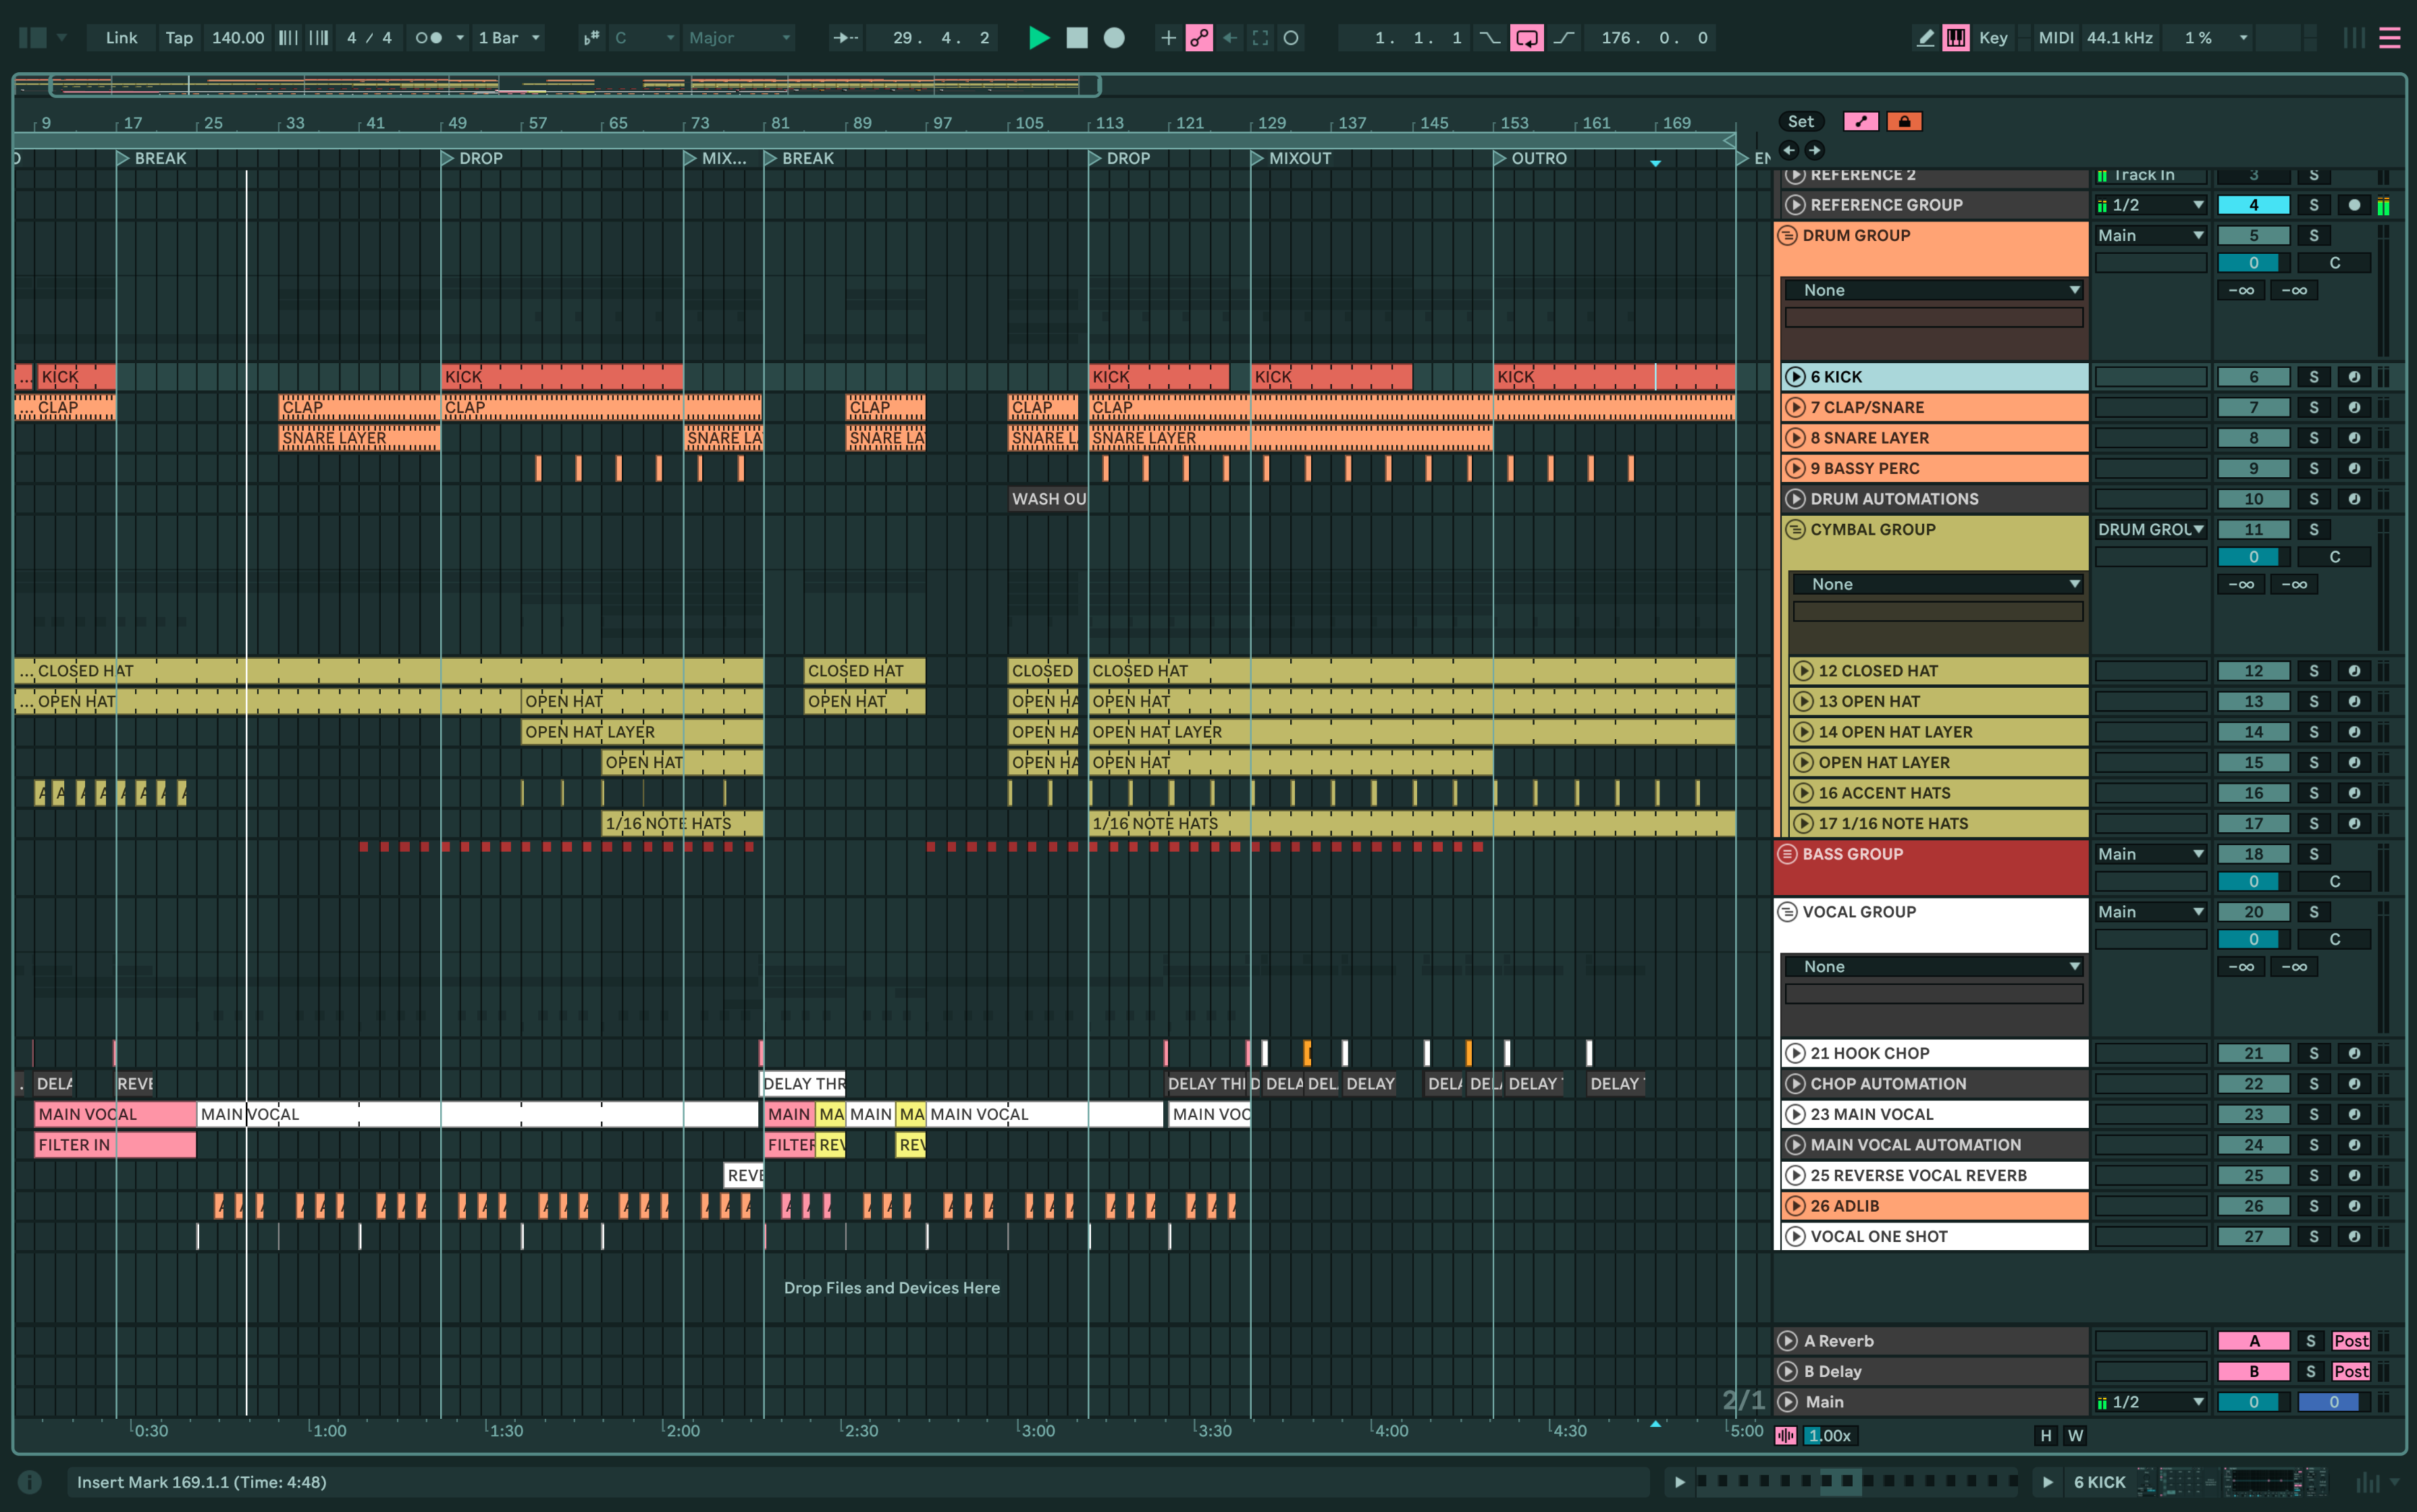The height and width of the screenshot is (1512, 2417).
Task: Click the Info View icon at bottom-left
Action: pyautogui.click(x=30, y=1482)
